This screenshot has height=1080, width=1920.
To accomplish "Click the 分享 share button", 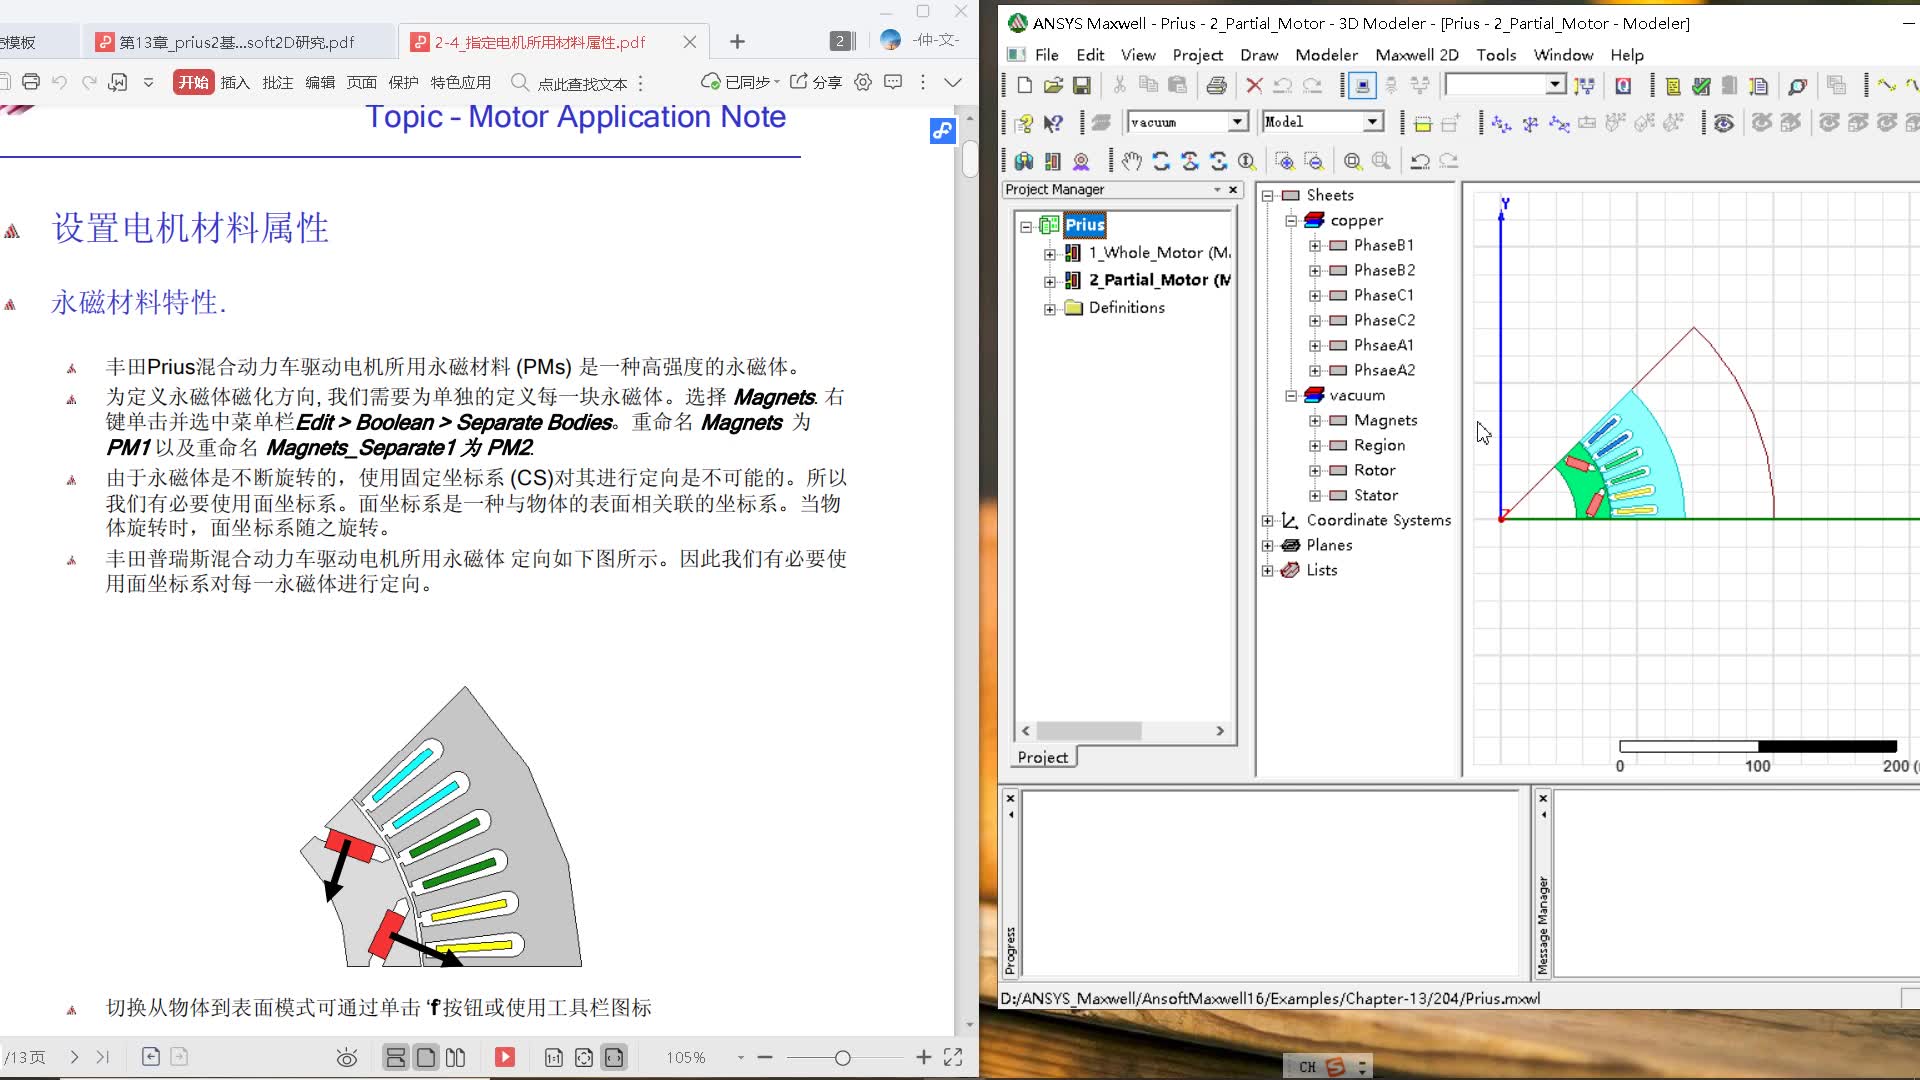I will pyautogui.click(x=816, y=82).
